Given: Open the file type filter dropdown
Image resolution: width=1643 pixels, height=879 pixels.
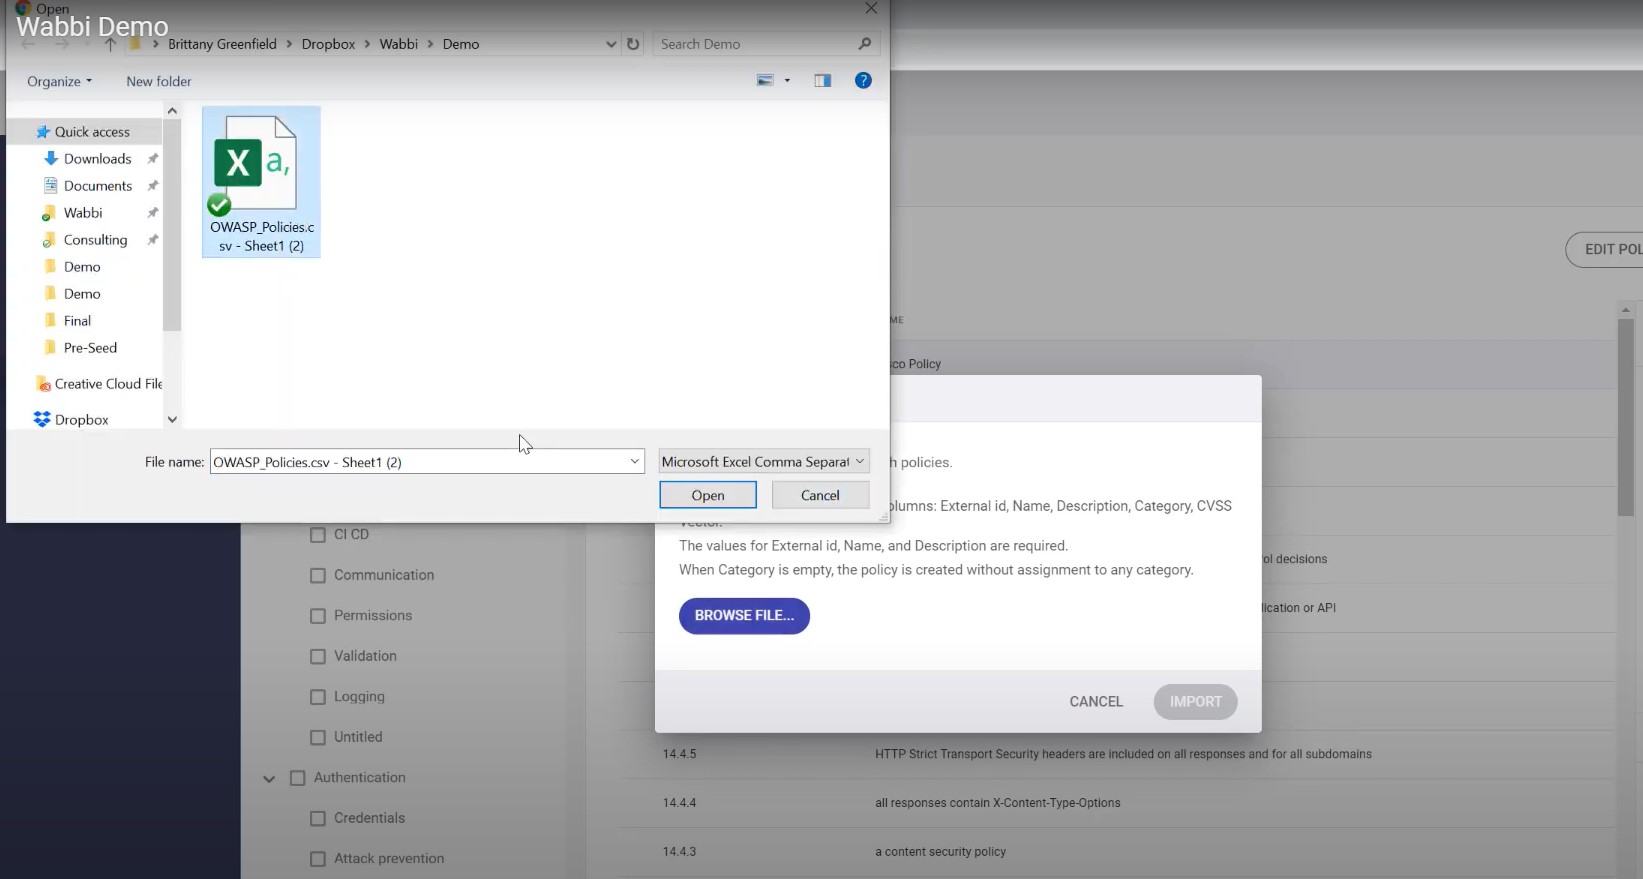Looking at the screenshot, I should [763, 462].
